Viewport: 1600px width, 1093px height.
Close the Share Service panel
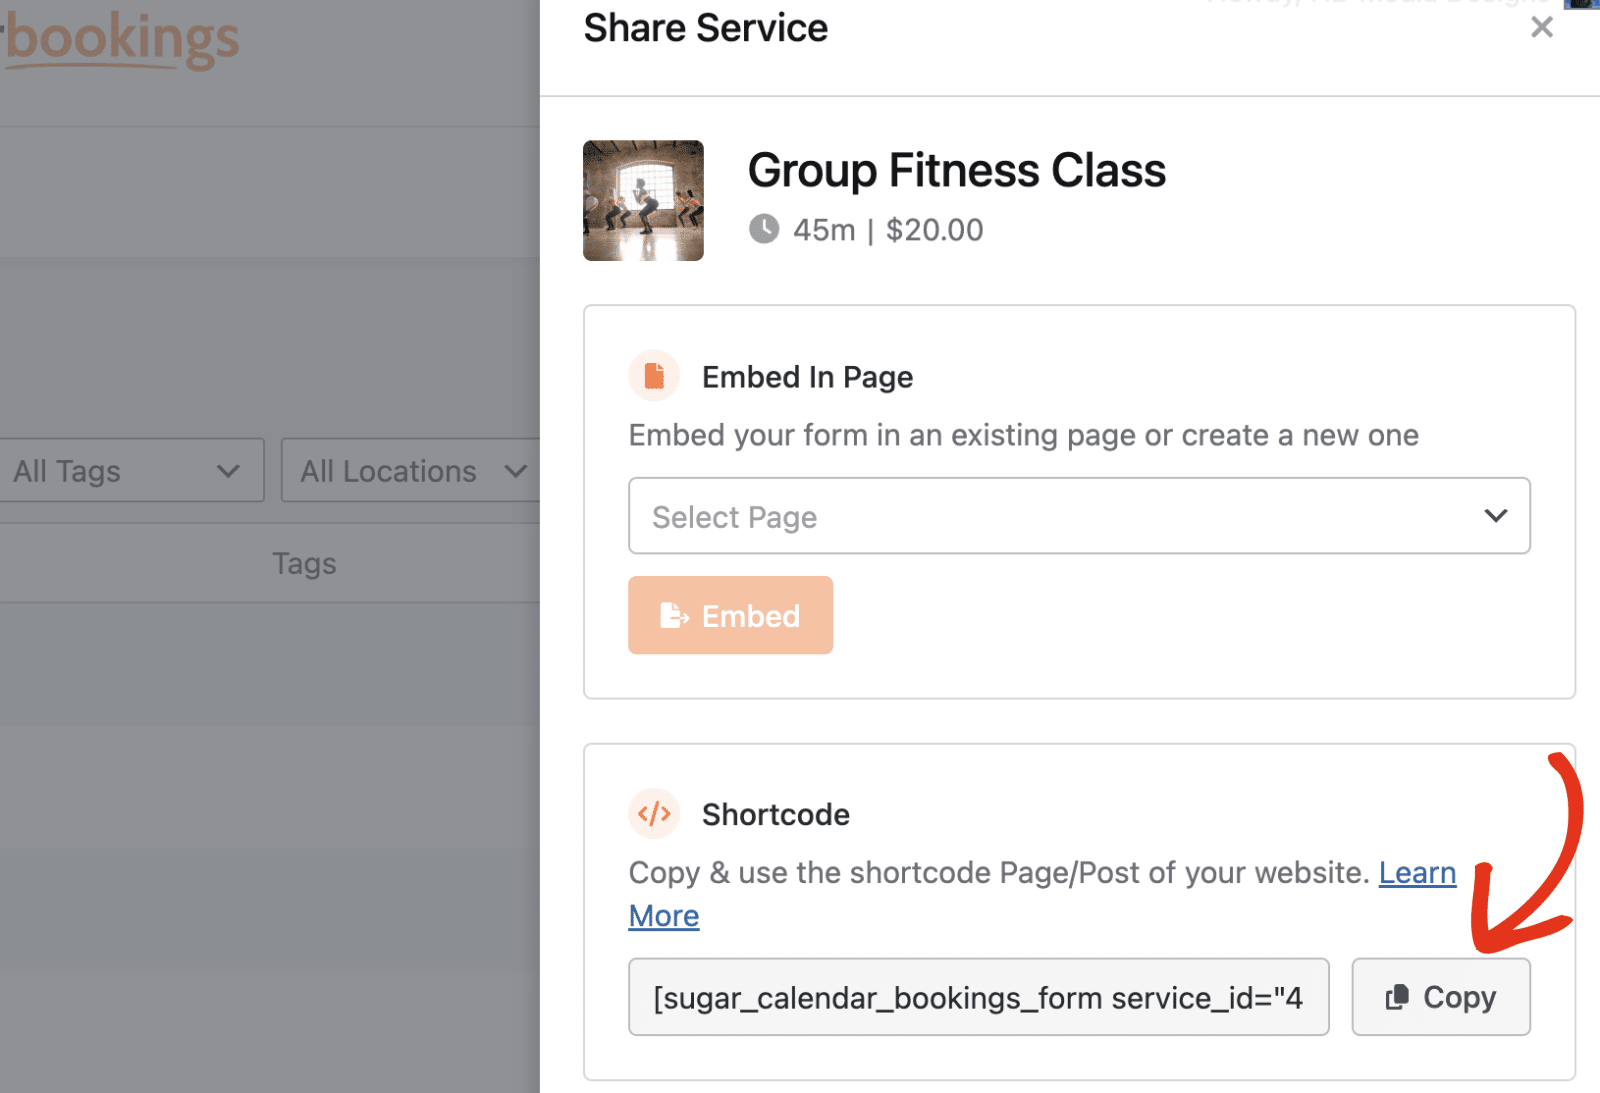[1541, 28]
